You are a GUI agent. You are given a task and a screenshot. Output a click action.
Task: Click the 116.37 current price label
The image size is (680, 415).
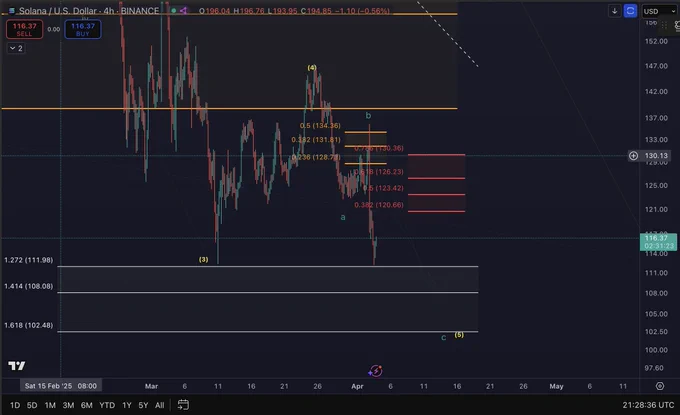(x=658, y=242)
